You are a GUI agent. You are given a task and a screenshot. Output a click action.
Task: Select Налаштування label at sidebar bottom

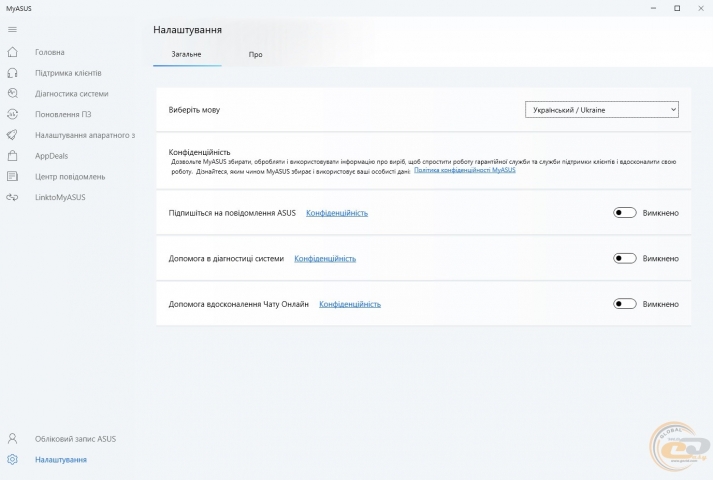click(x=60, y=460)
